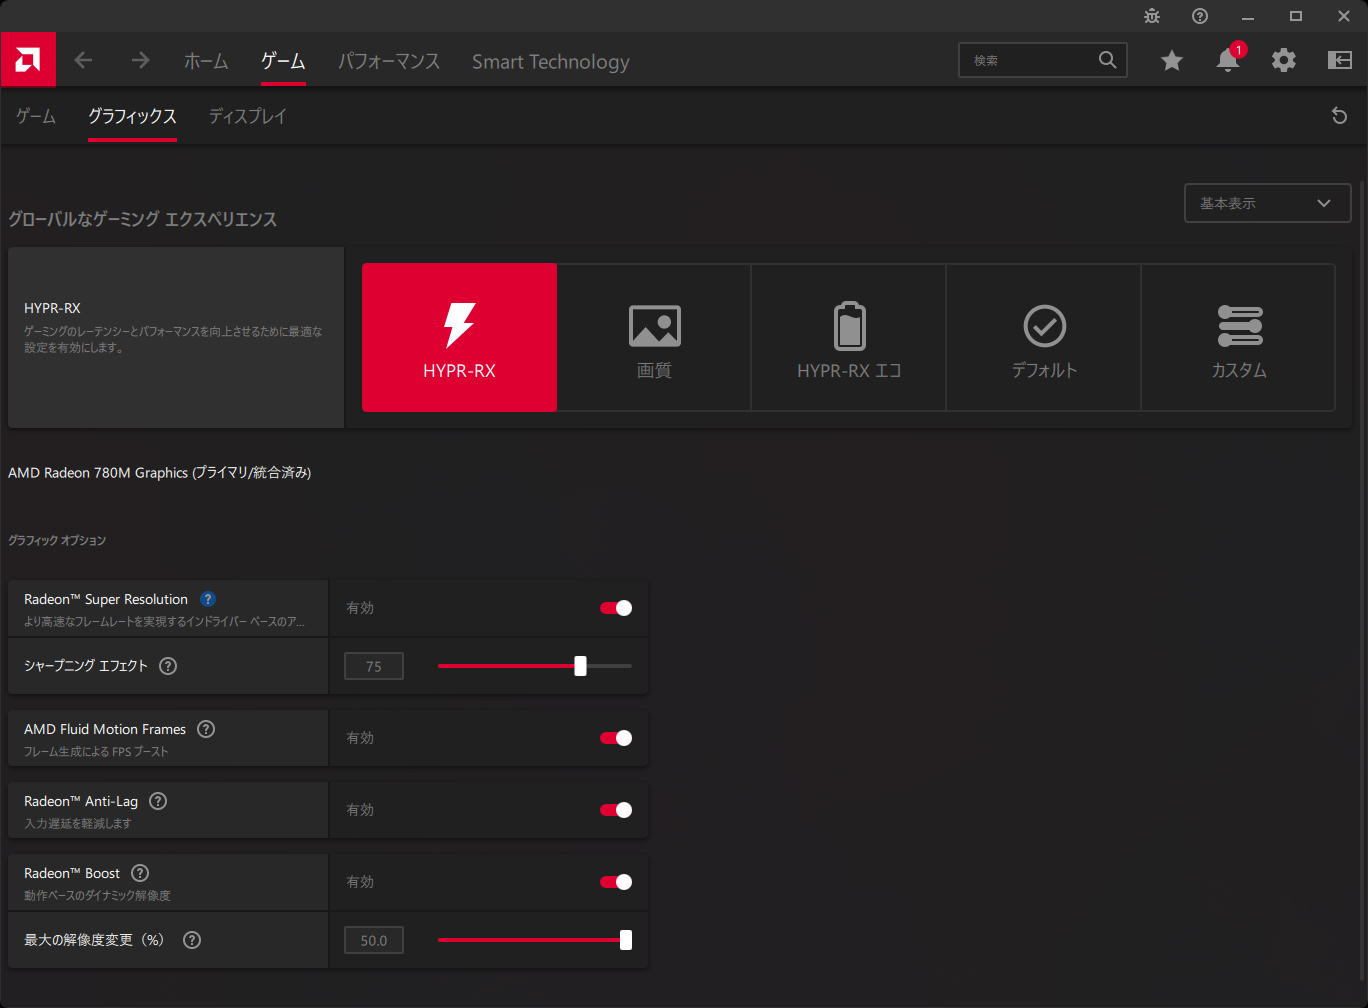Select the 画質 picture profile
The image size is (1368, 1008).
coord(654,337)
